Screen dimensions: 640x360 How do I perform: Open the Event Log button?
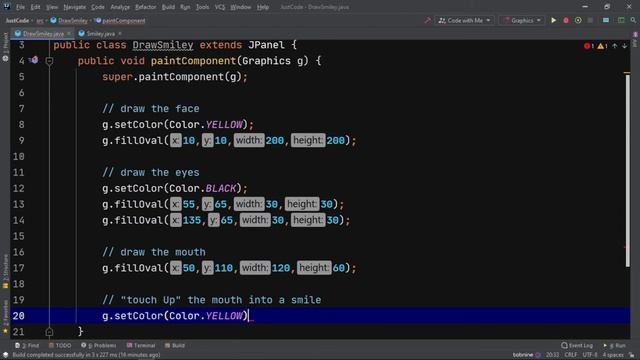[x=577, y=345]
